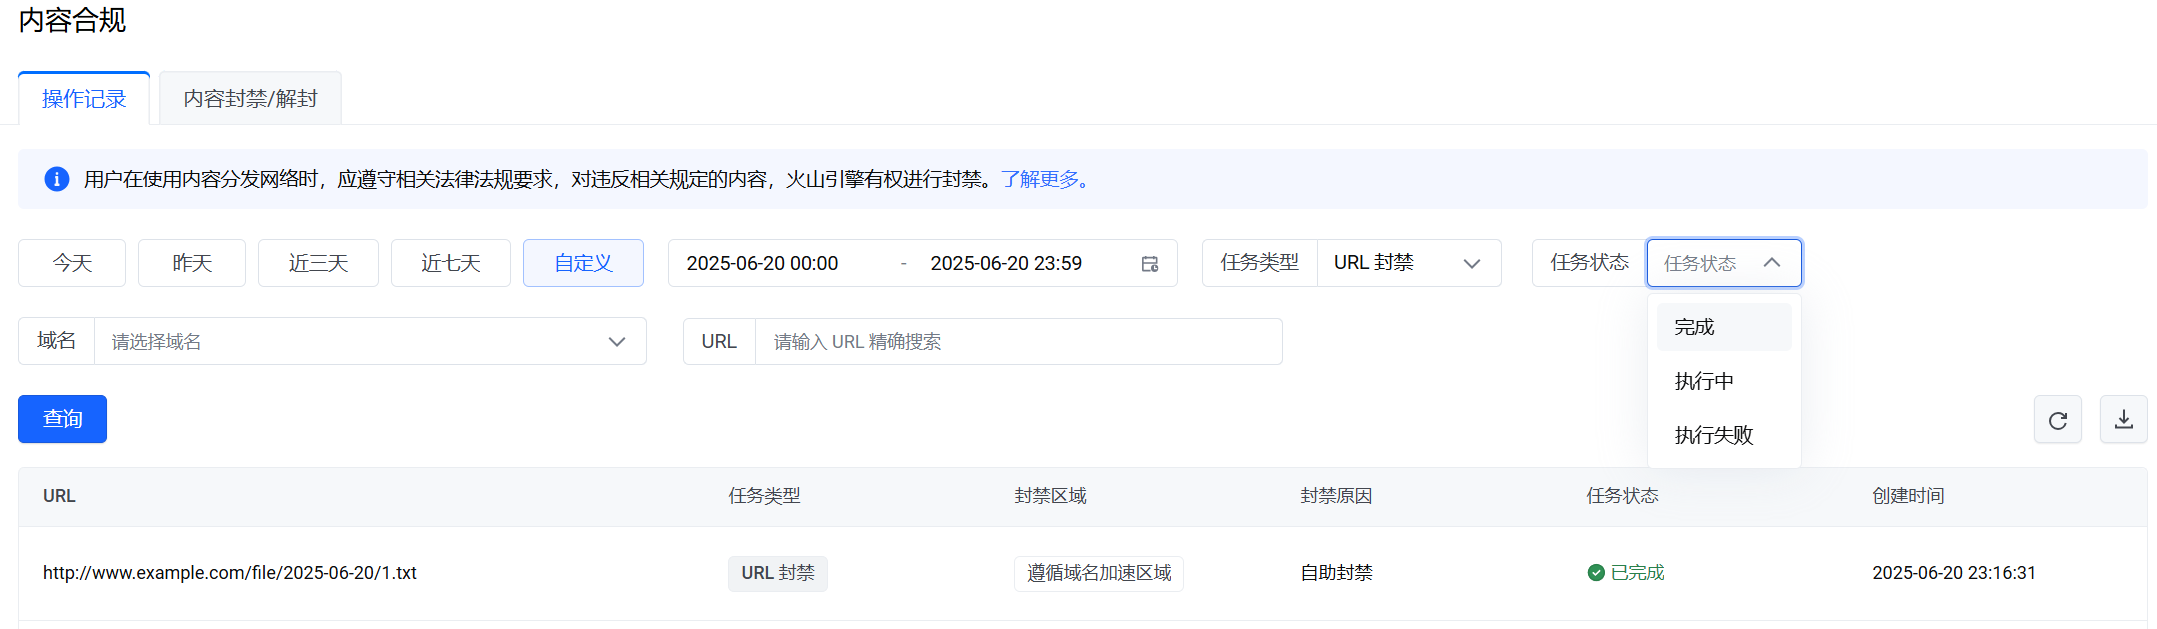Click the green completed status icon
The height and width of the screenshot is (629, 2157).
[1596, 573]
